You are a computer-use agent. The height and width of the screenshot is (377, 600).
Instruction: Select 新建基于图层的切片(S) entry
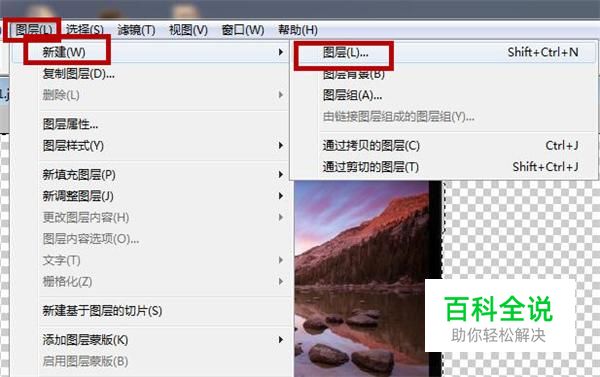pyautogui.click(x=102, y=311)
